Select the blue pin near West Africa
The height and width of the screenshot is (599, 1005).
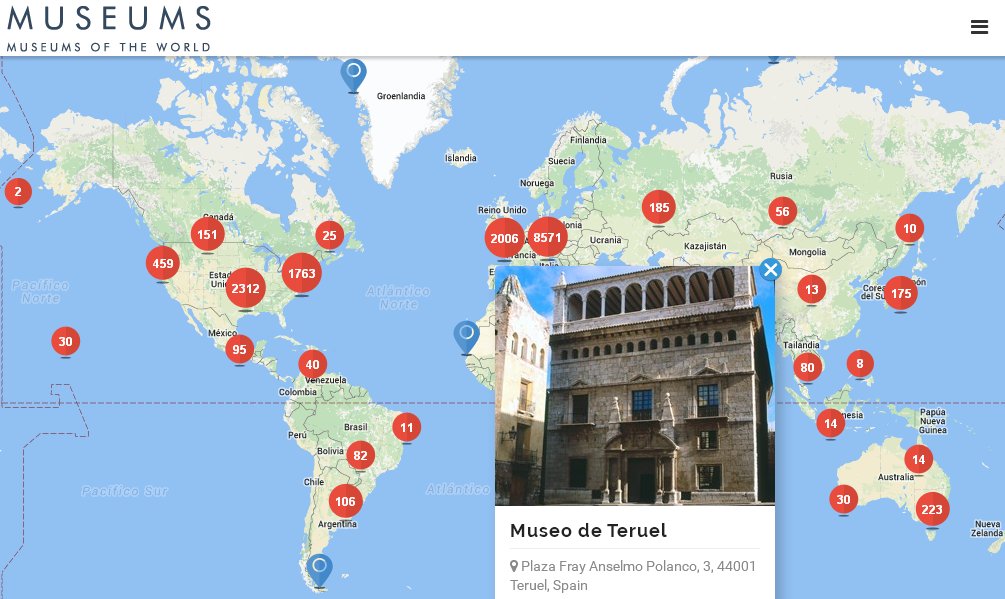[466, 332]
